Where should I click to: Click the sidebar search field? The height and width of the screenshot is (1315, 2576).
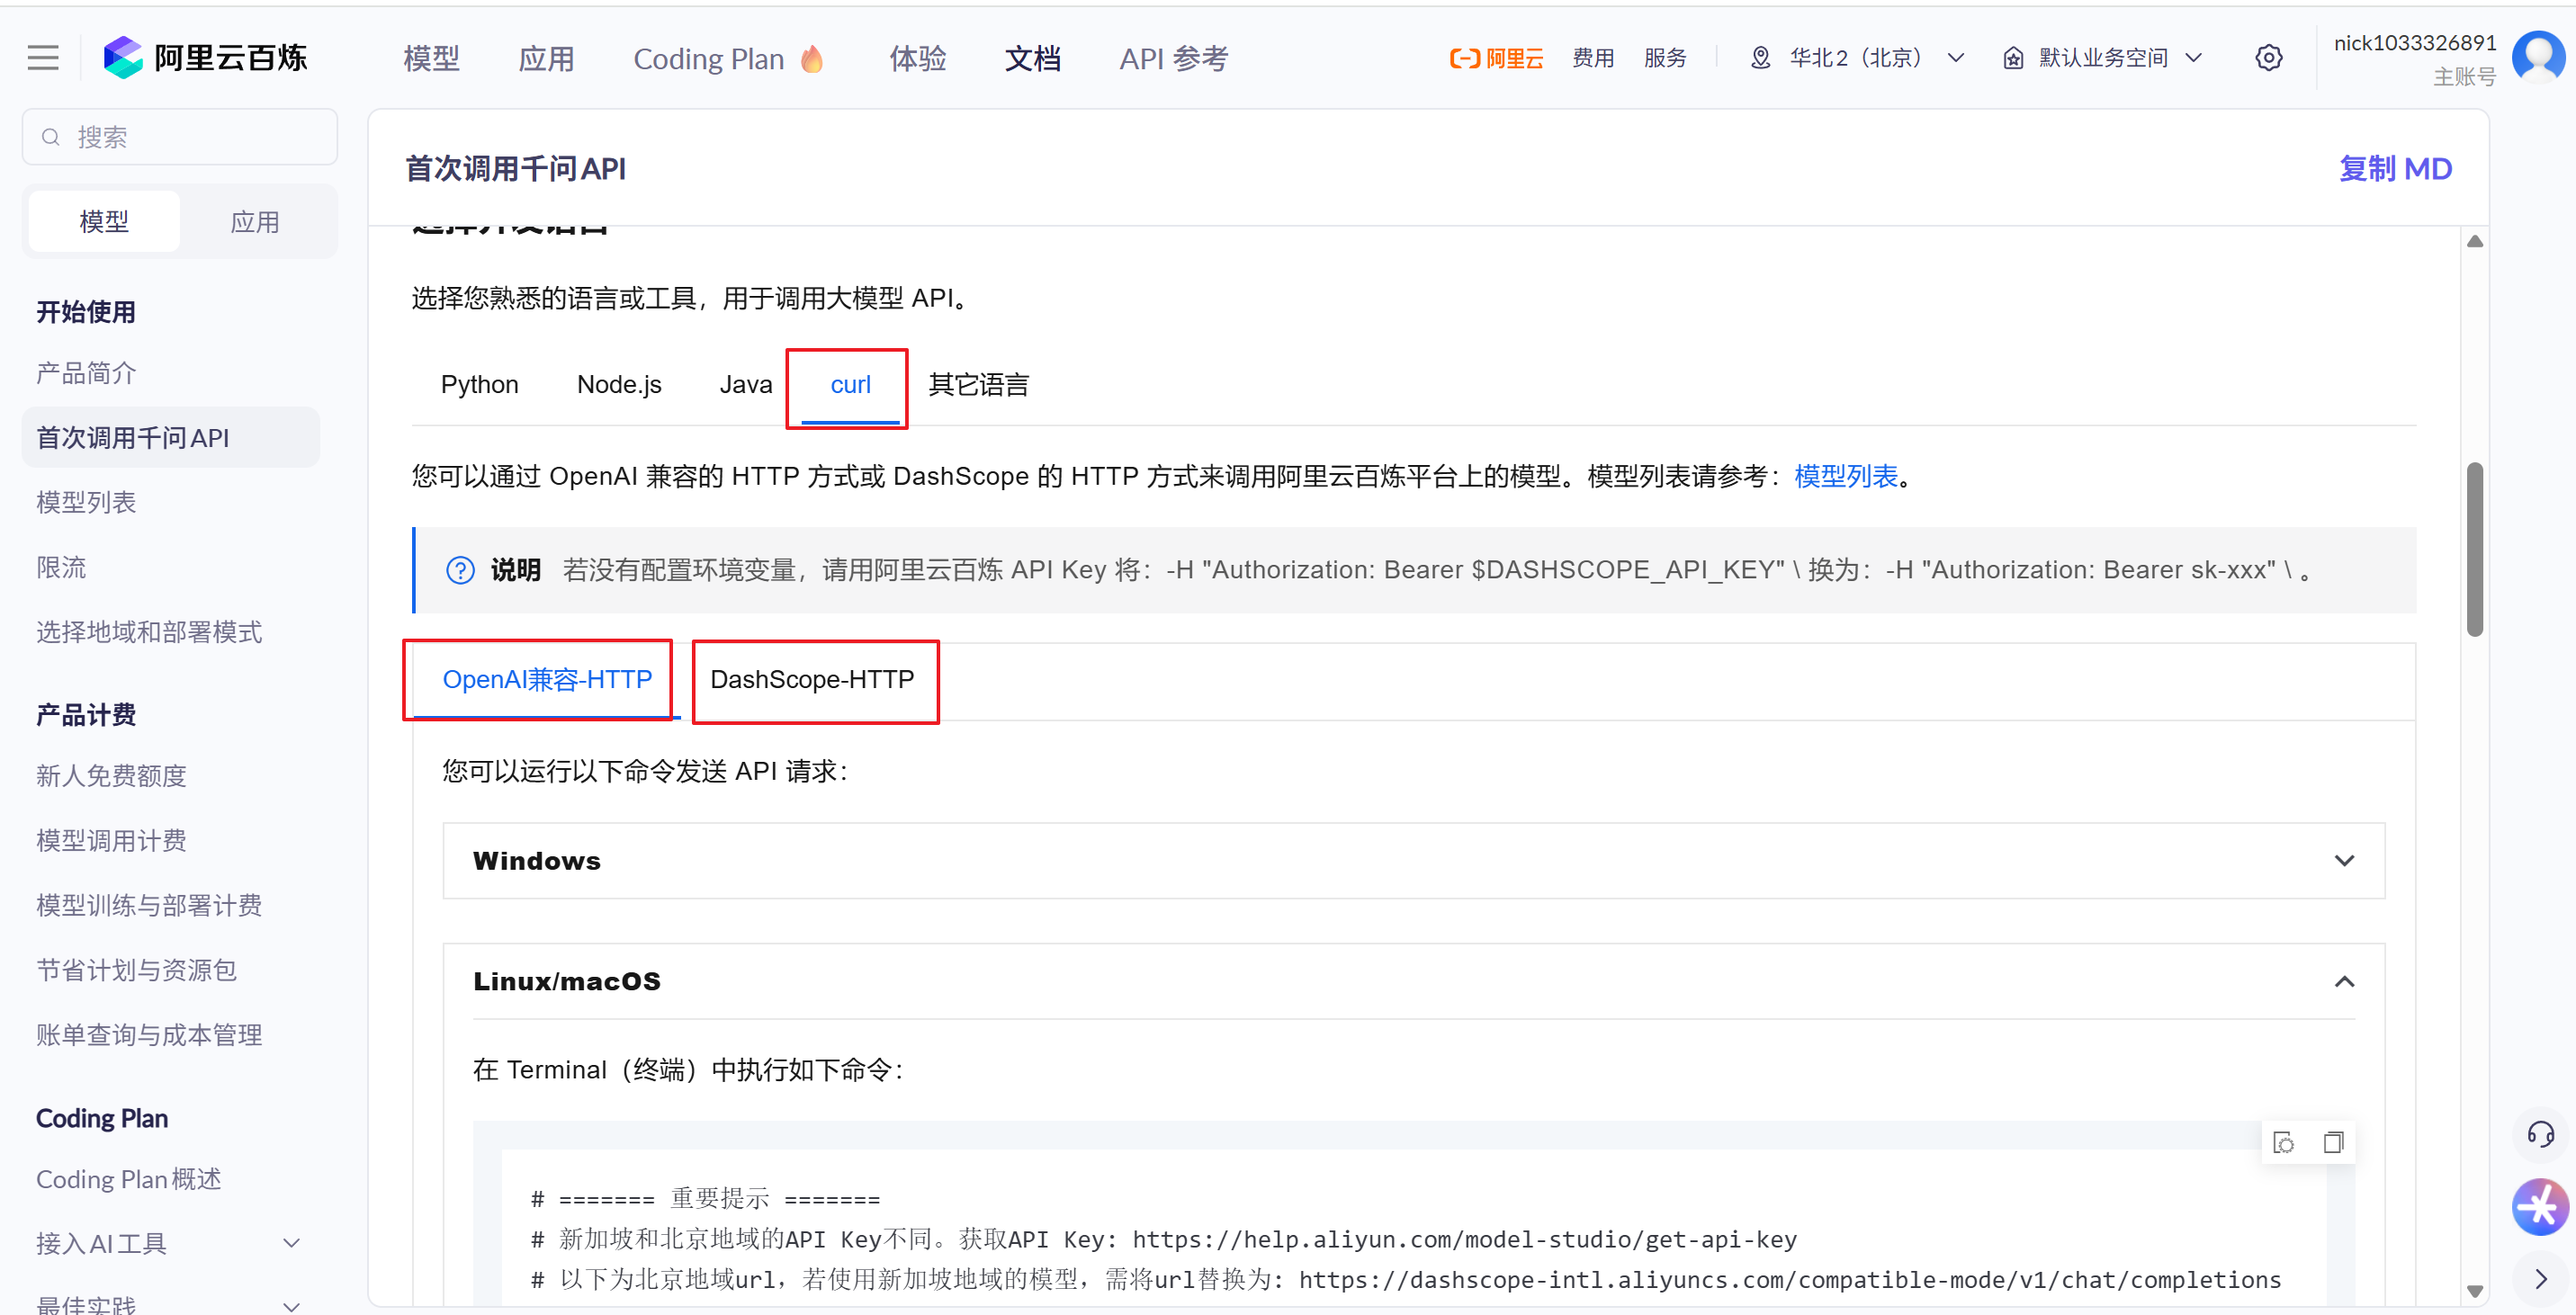click(x=180, y=137)
